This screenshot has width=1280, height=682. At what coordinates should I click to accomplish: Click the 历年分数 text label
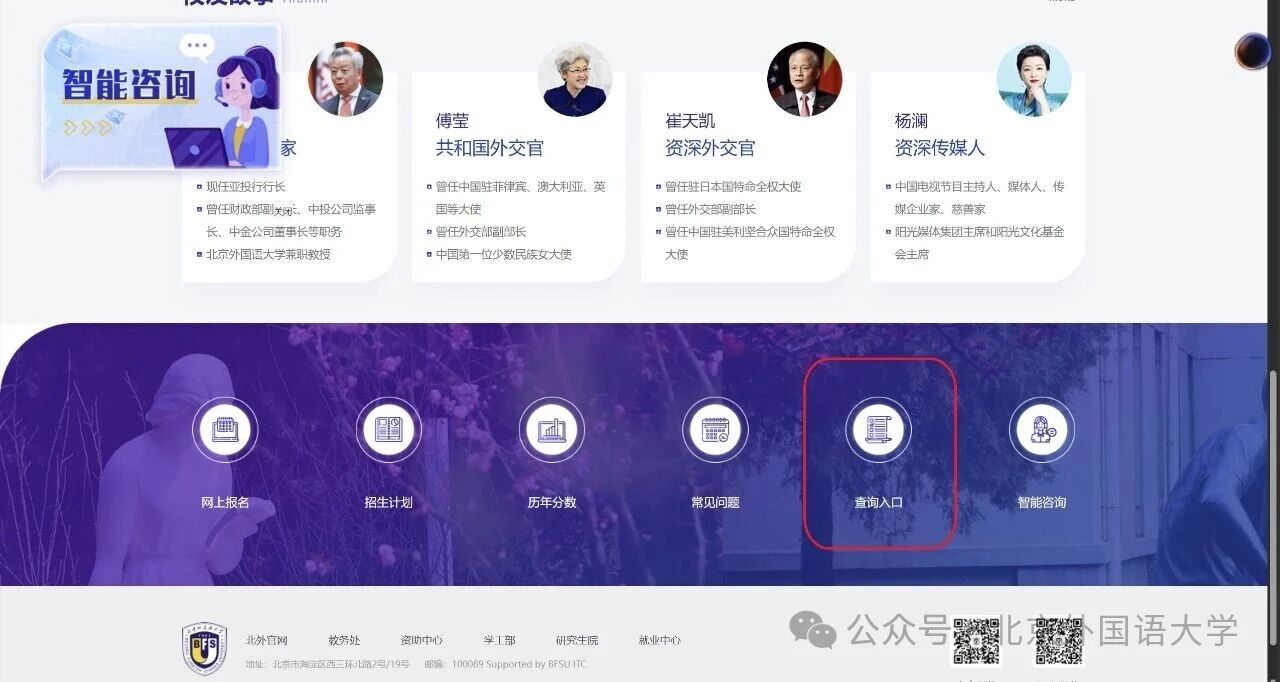(551, 502)
